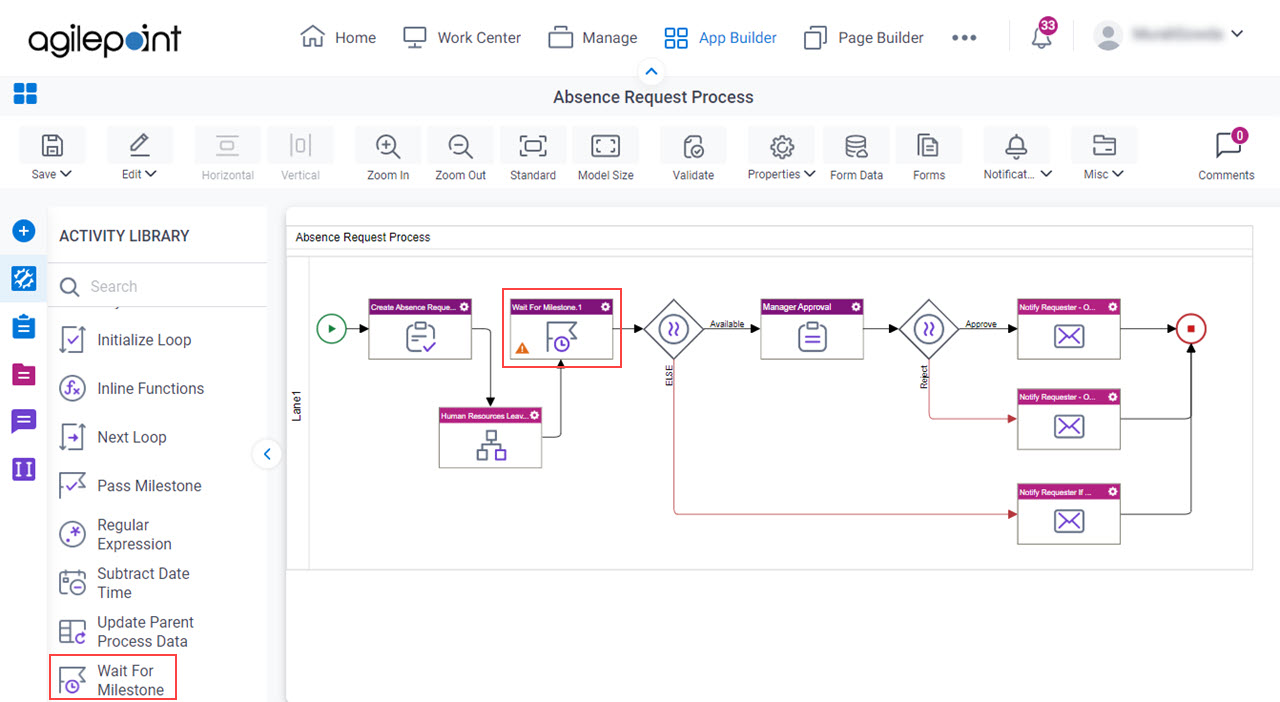The width and height of the screenshot is (1280, 702).
Task: Click the green start event node
Action: point(331,328)
